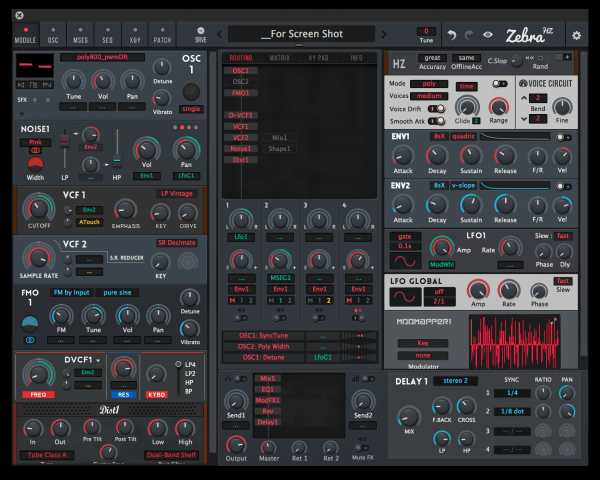Image resolution: width=600 pixels, height=480 pixels.
Task: Click the FMO 1 link icon
Action: click(x=30, y=340)
